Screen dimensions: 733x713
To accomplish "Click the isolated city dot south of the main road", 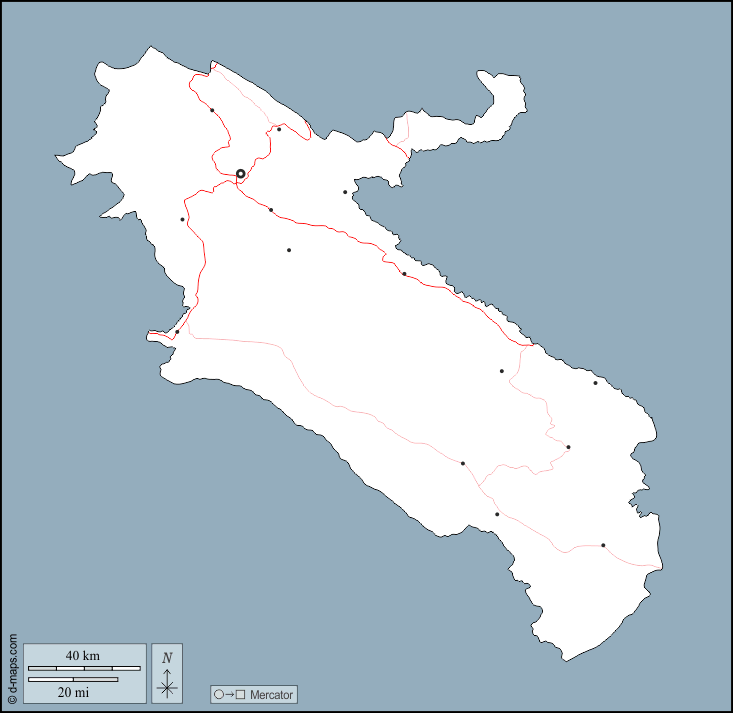I will pos(289,250).
